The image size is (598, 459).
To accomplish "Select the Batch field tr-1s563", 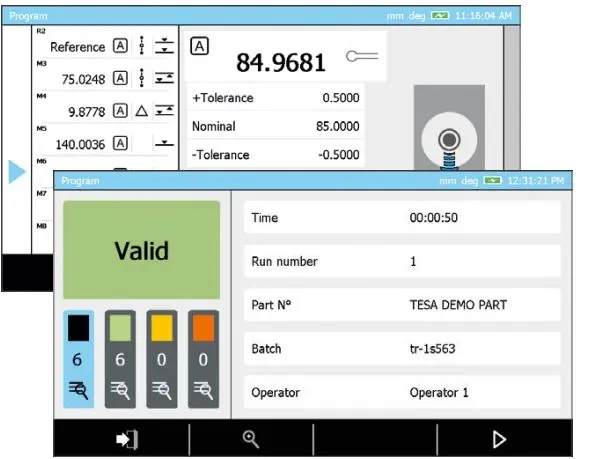I will (x=402, y=348).
